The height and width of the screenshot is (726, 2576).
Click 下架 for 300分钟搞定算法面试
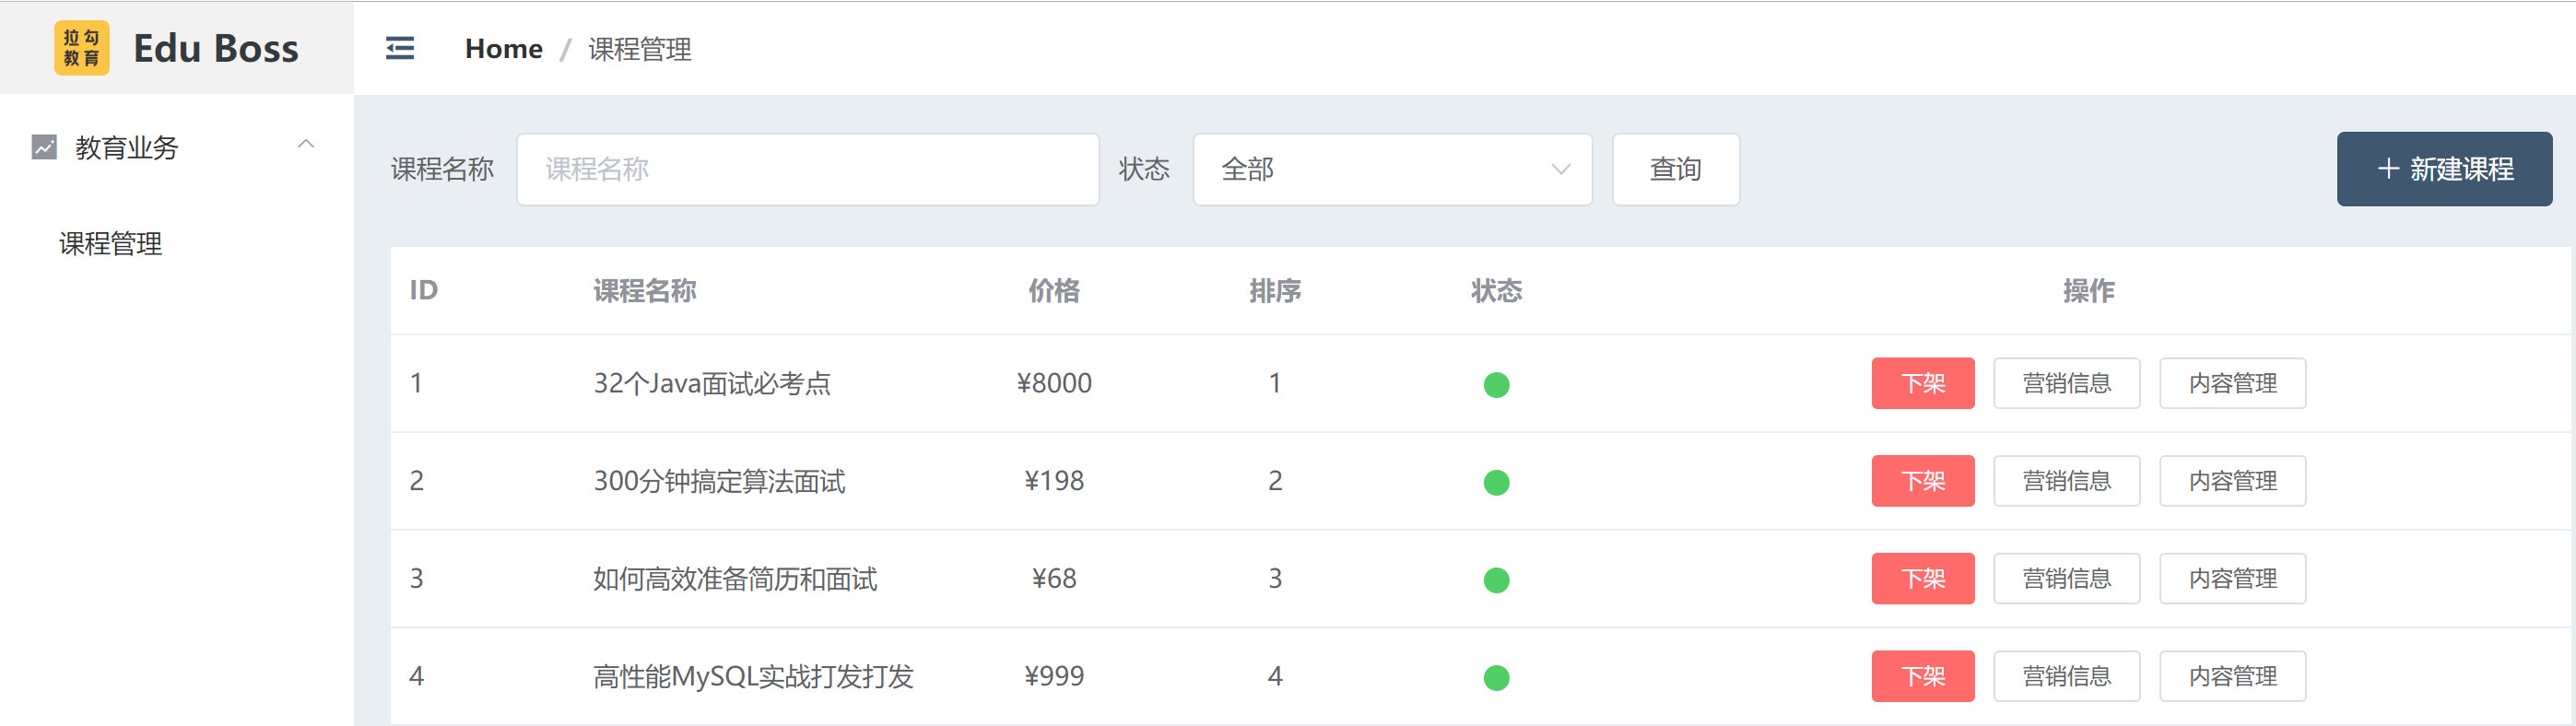1923,481
